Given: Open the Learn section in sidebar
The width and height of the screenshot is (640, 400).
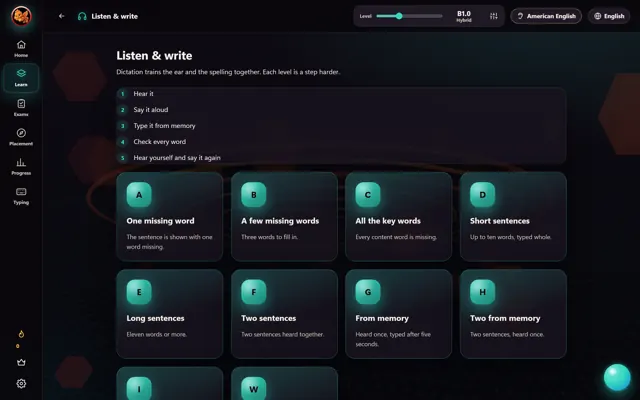Looking at the screenshot, I should pos(21,78).
